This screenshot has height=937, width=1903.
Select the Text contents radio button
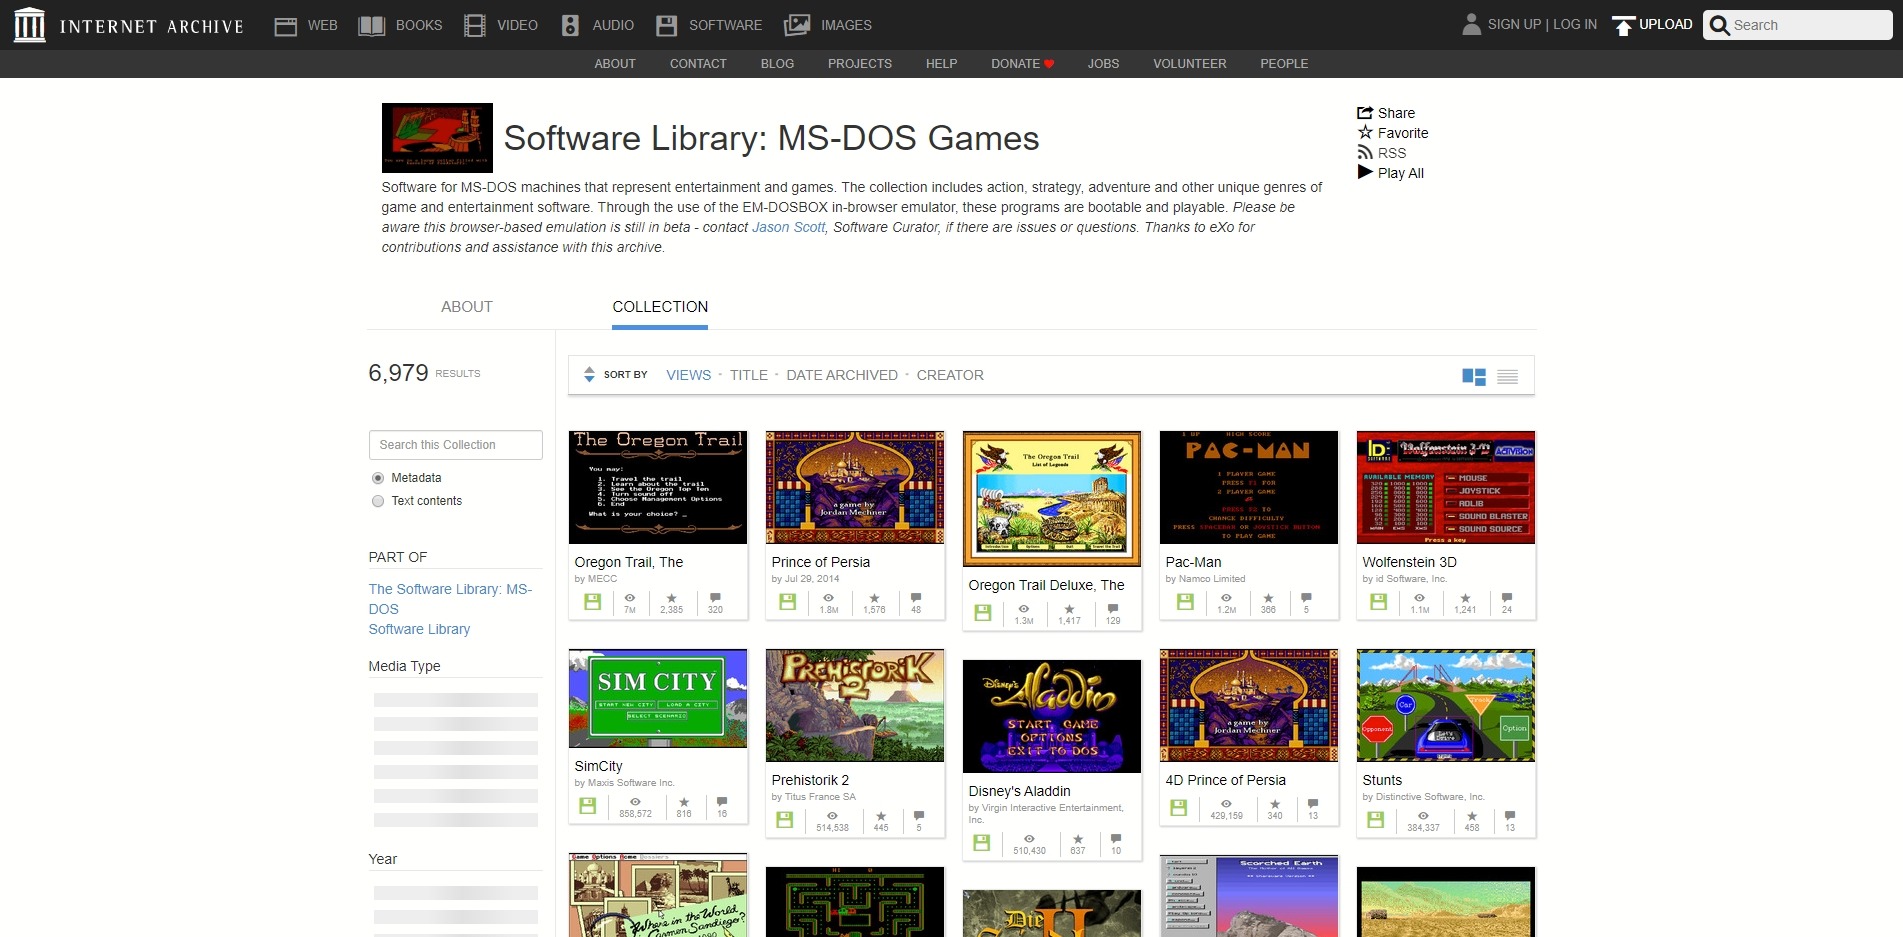point(378,501)
